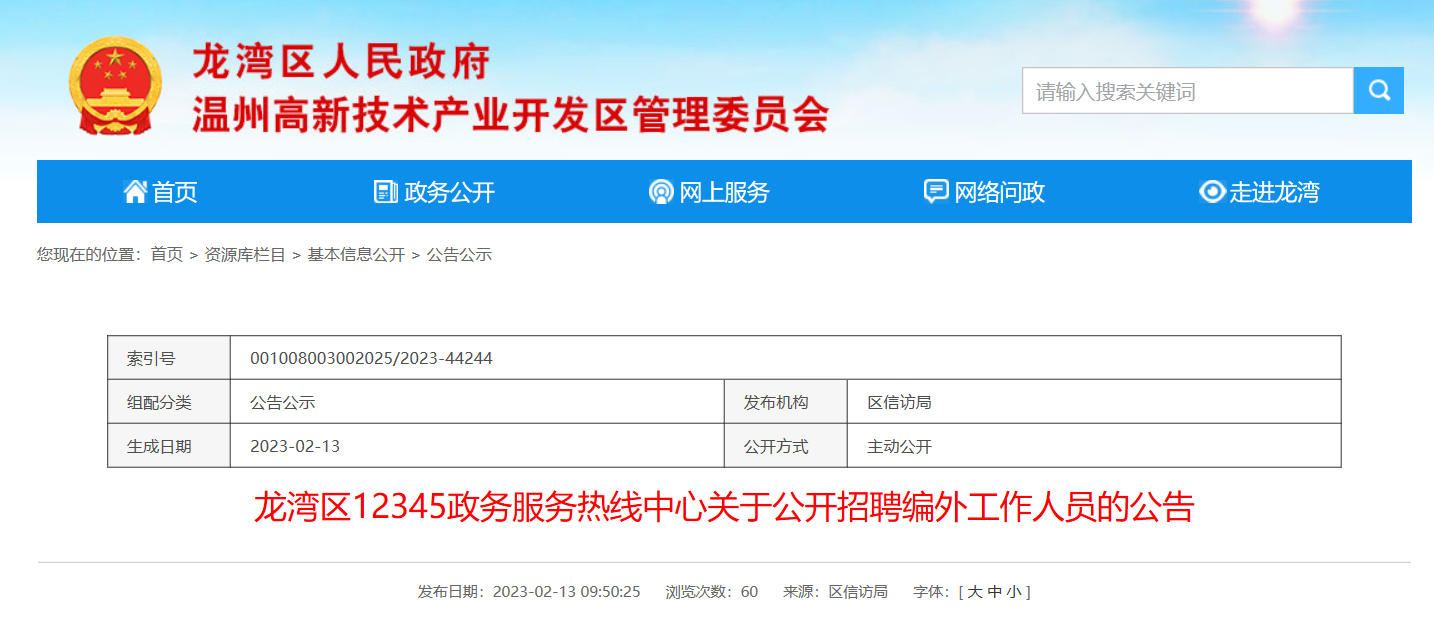The height and width of the screenshot is (620, 1434).
Task: Go to 首页 in the breadcrumb
Action: point(167,255)
